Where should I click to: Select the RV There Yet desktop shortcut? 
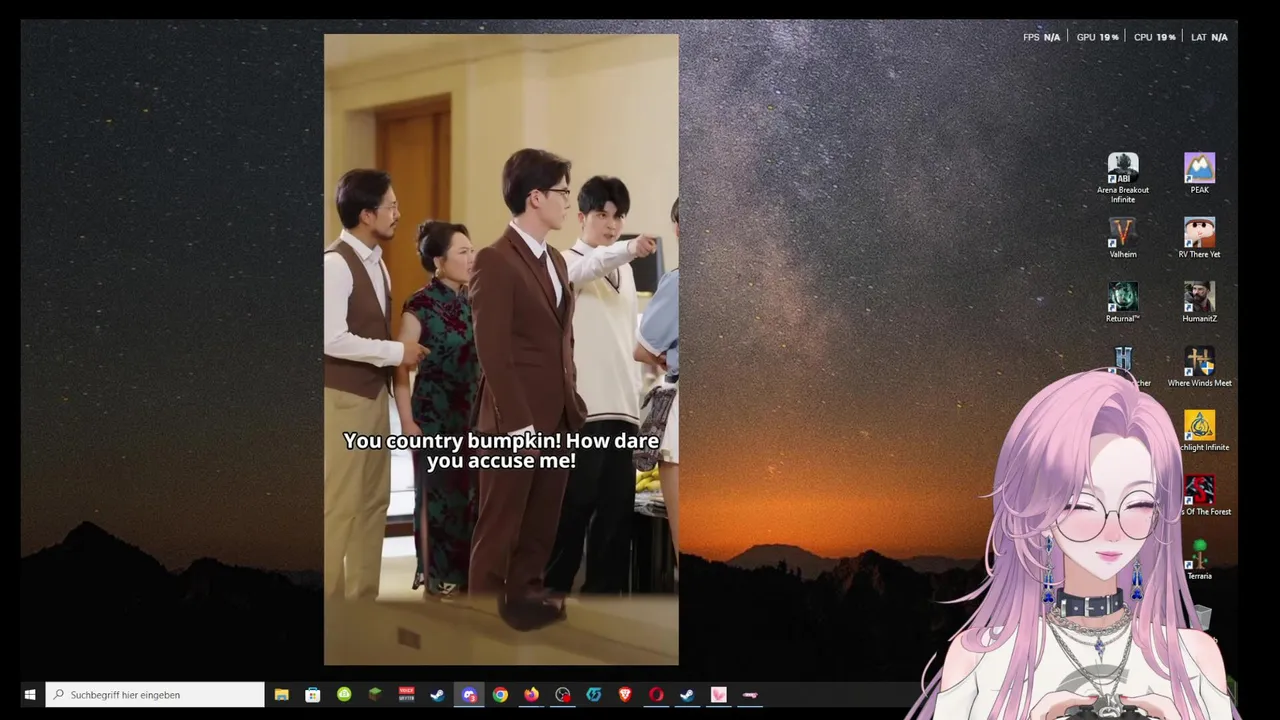pyautogui.click(x=1199, y=238)
